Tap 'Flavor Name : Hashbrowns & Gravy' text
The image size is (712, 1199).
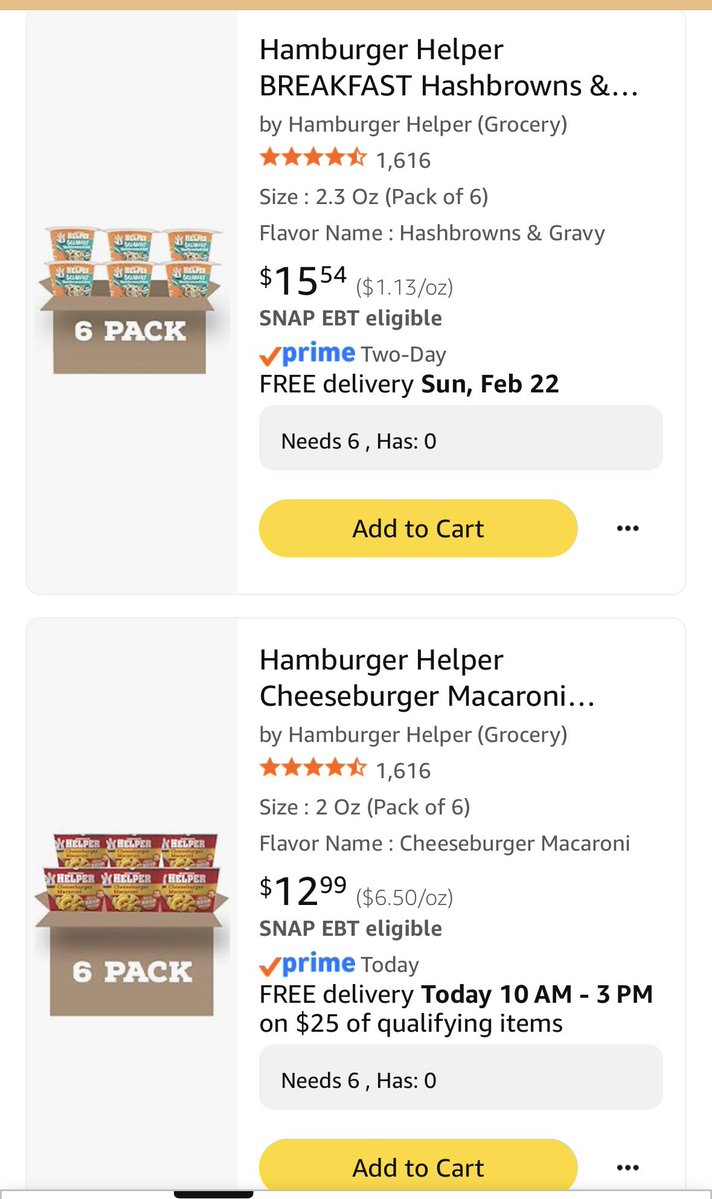point(432,233)
